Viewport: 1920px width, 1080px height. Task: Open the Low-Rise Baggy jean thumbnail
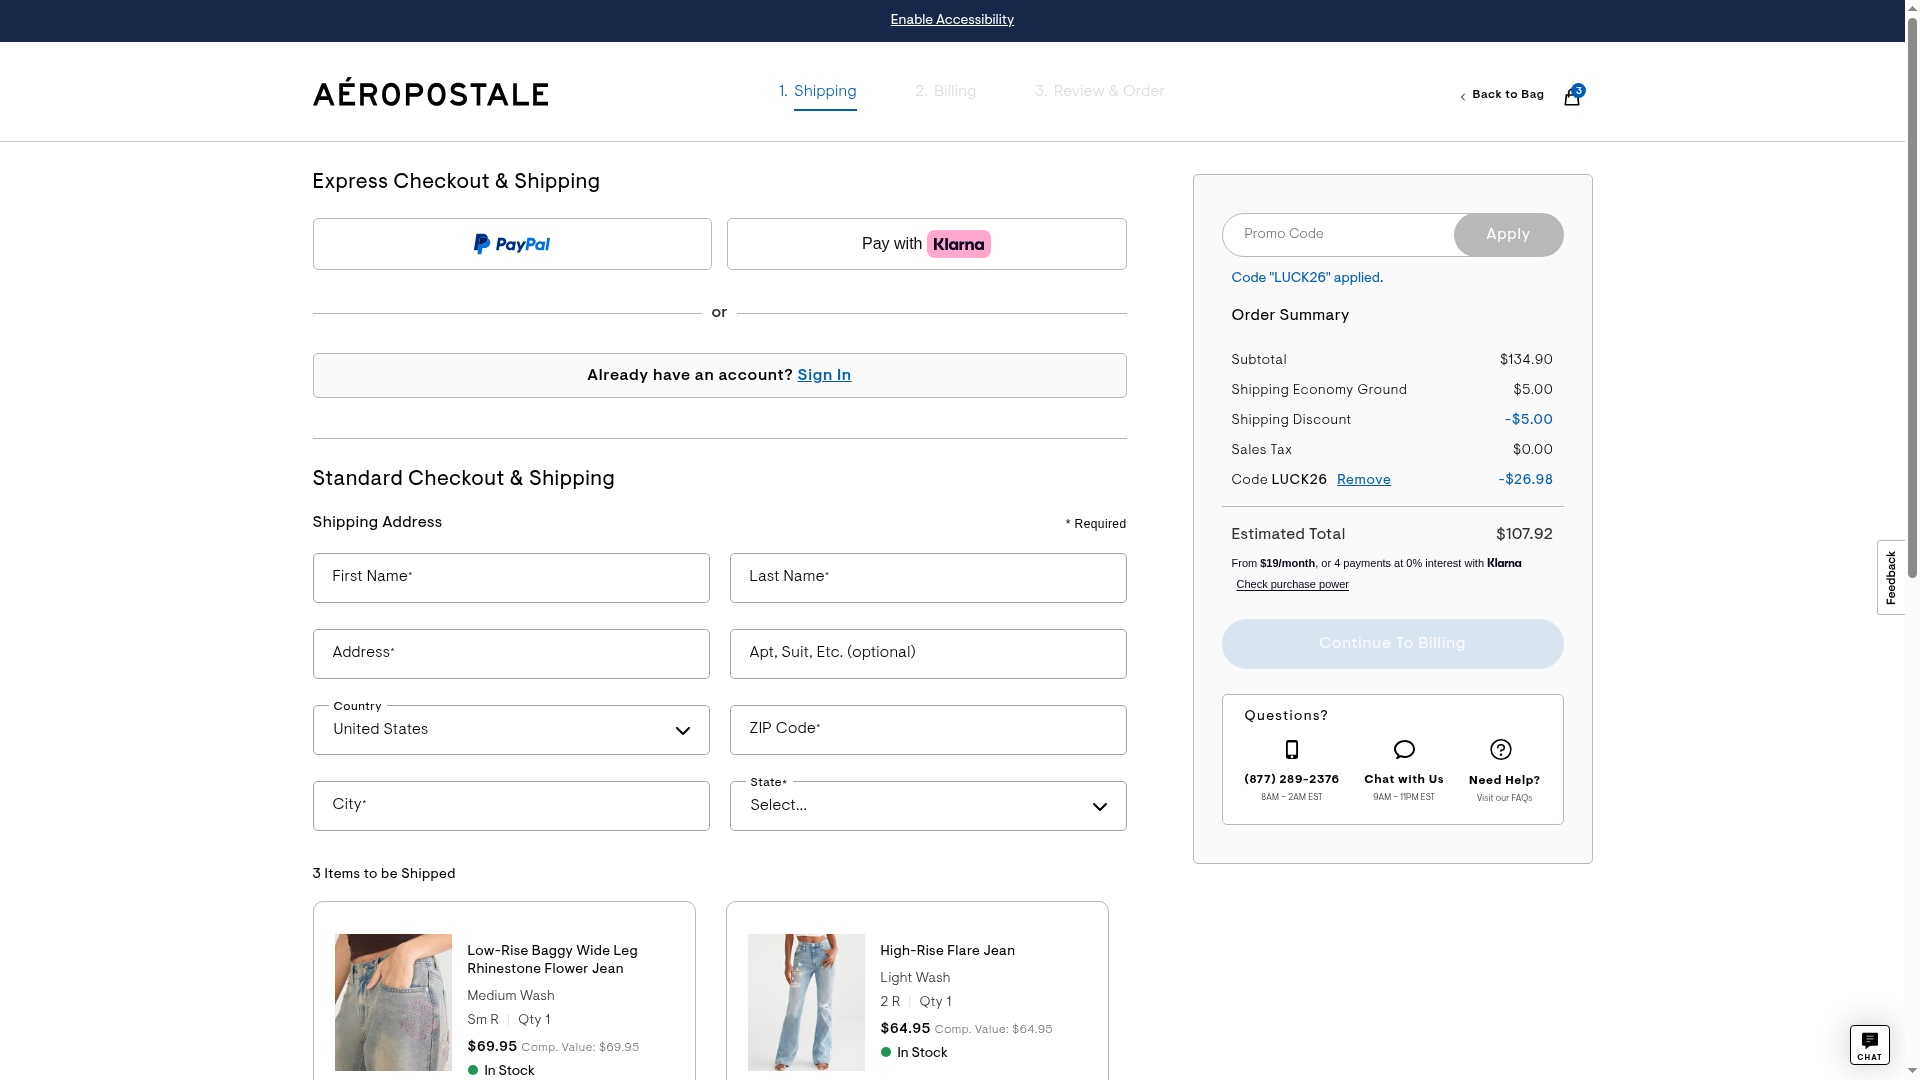click(x=393, y=1002)
